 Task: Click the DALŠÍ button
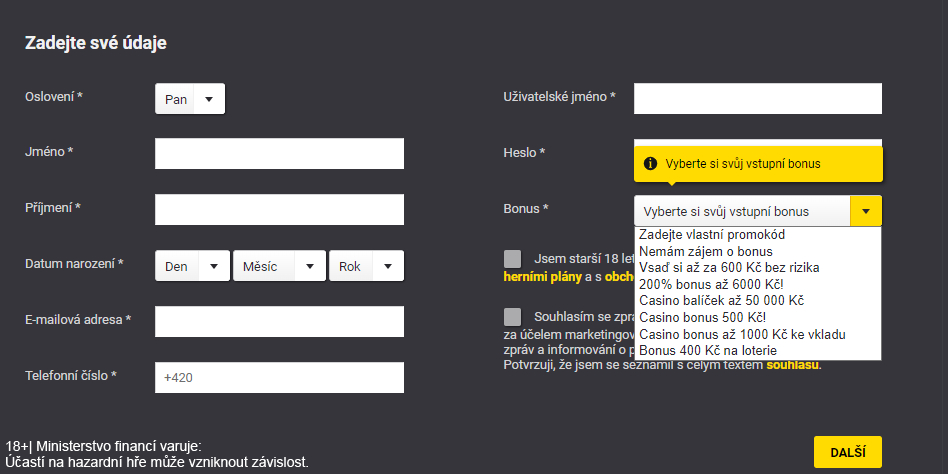[848, 452]
